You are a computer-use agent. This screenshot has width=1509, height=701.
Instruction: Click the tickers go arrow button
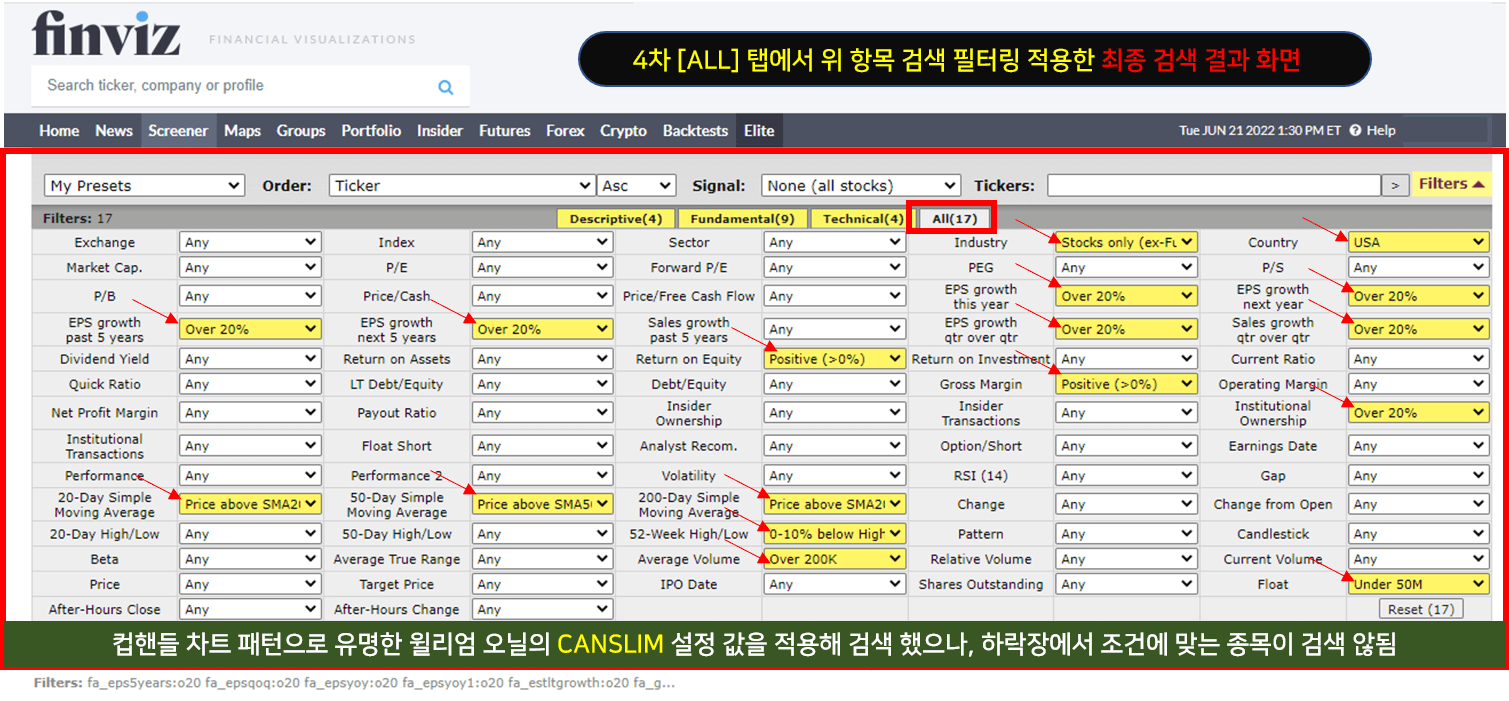tap(1395, 185)
